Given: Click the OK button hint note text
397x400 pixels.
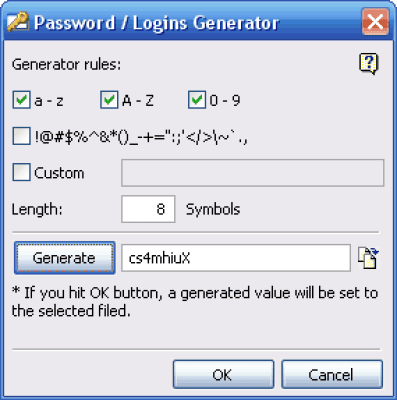Looking at the screenshot, I should [x=195, y=302].
